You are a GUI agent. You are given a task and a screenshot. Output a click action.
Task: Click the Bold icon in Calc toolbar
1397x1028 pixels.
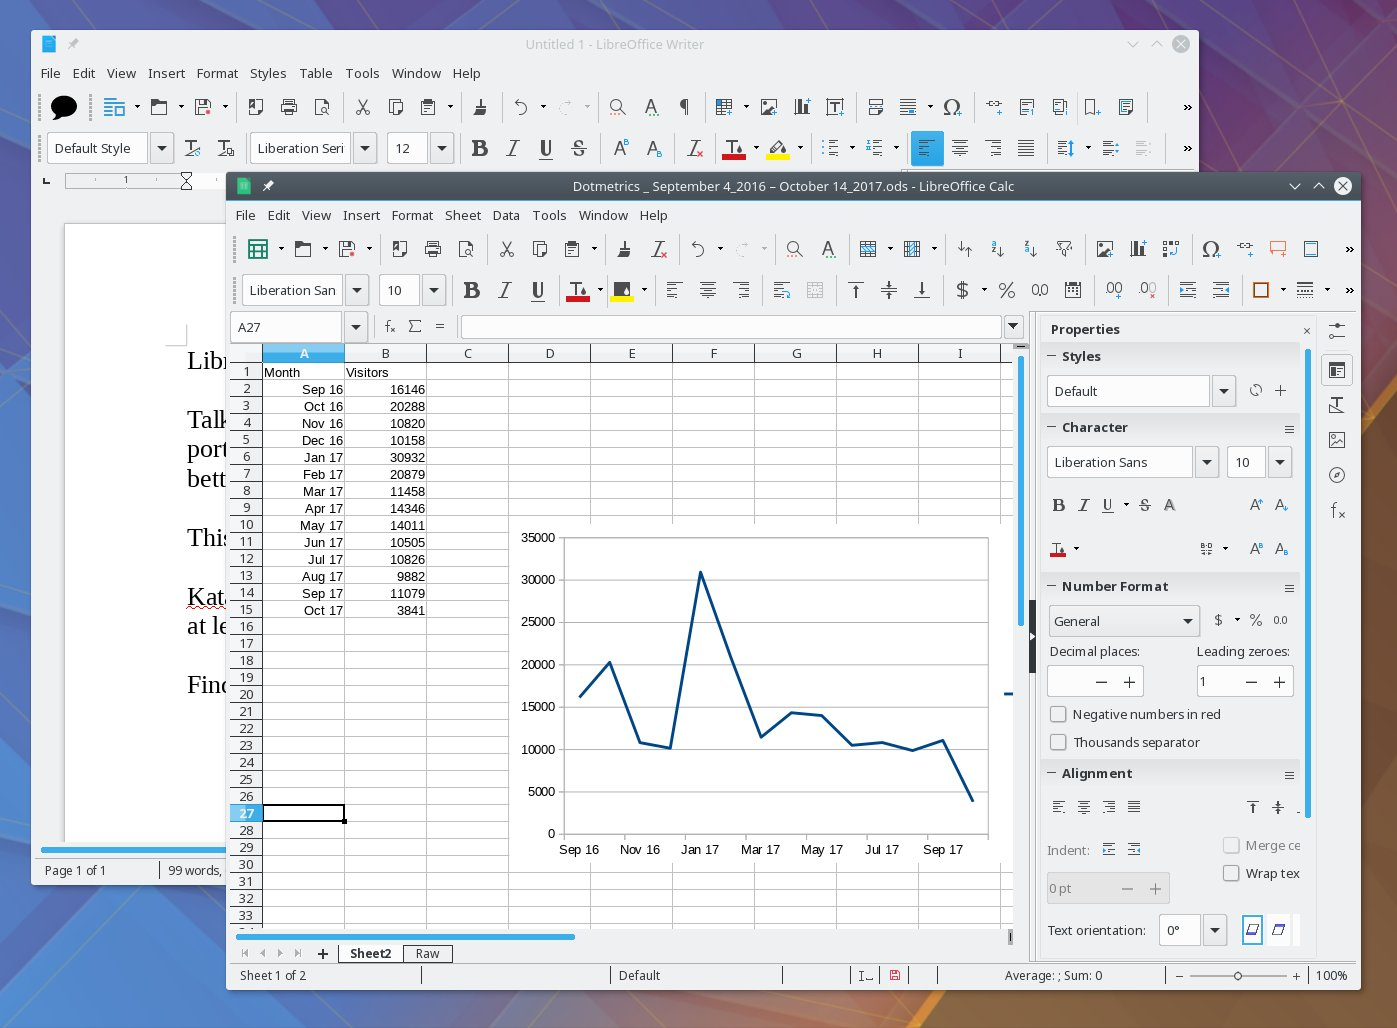(472, 290)
